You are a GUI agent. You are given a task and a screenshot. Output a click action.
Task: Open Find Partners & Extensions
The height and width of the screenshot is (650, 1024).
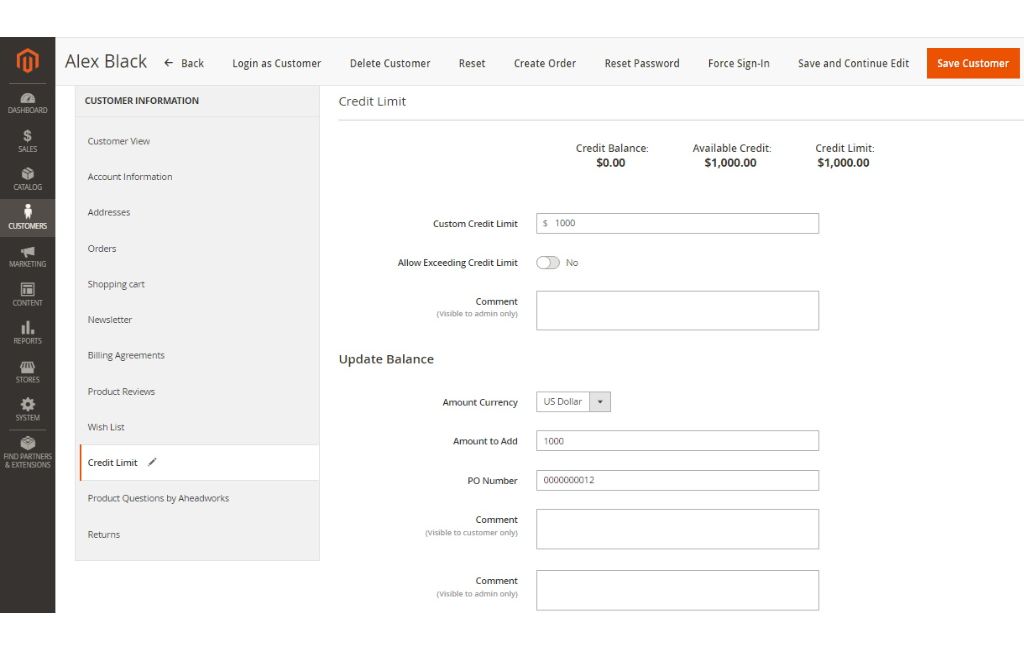[x=27, y=452]
